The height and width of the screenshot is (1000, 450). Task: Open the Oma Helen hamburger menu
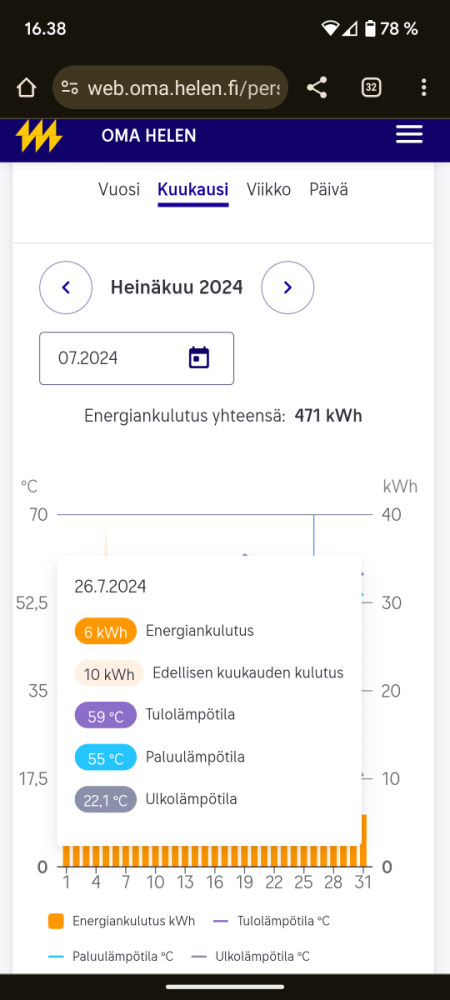click(x=409, y=135)
